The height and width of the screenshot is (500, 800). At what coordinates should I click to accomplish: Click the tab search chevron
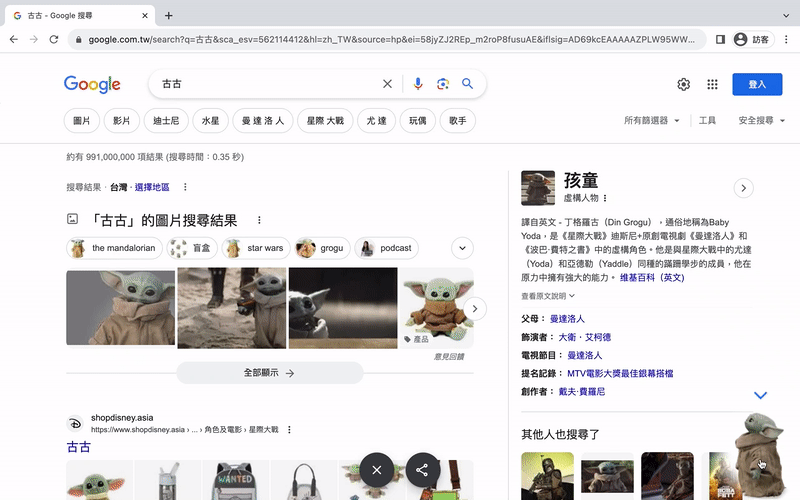(x=786, y=16)
